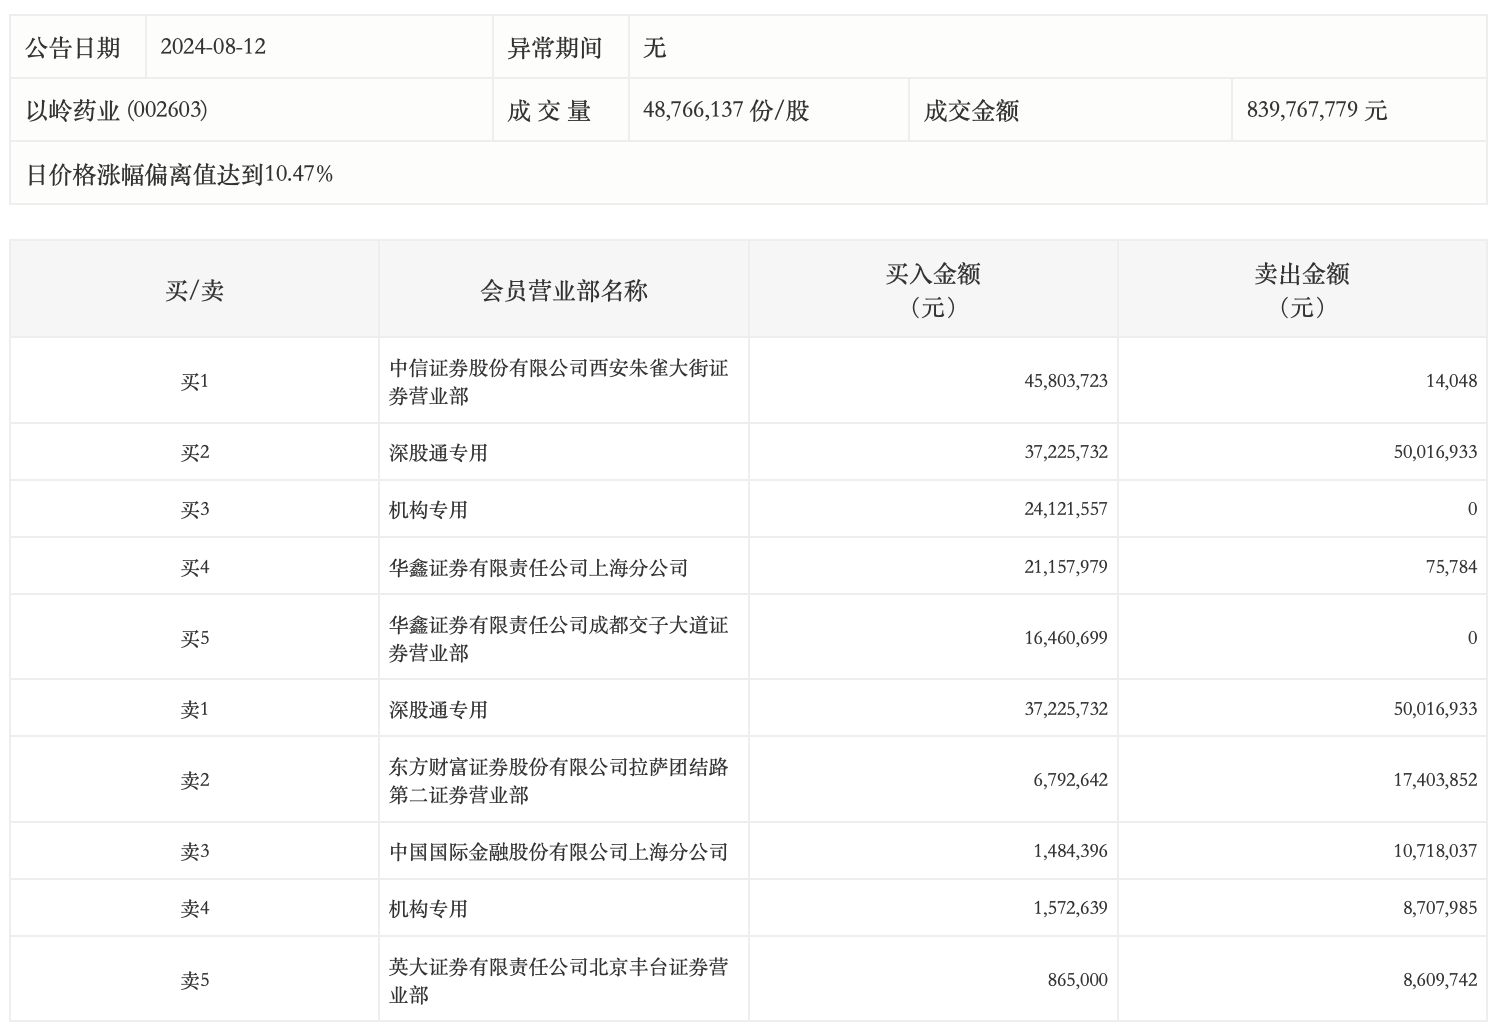The width and height of the screenshot is (1496, 1032).
Task: Click the 日价格涨幅偏离值达到10.47% description
Action: (180, 174)
